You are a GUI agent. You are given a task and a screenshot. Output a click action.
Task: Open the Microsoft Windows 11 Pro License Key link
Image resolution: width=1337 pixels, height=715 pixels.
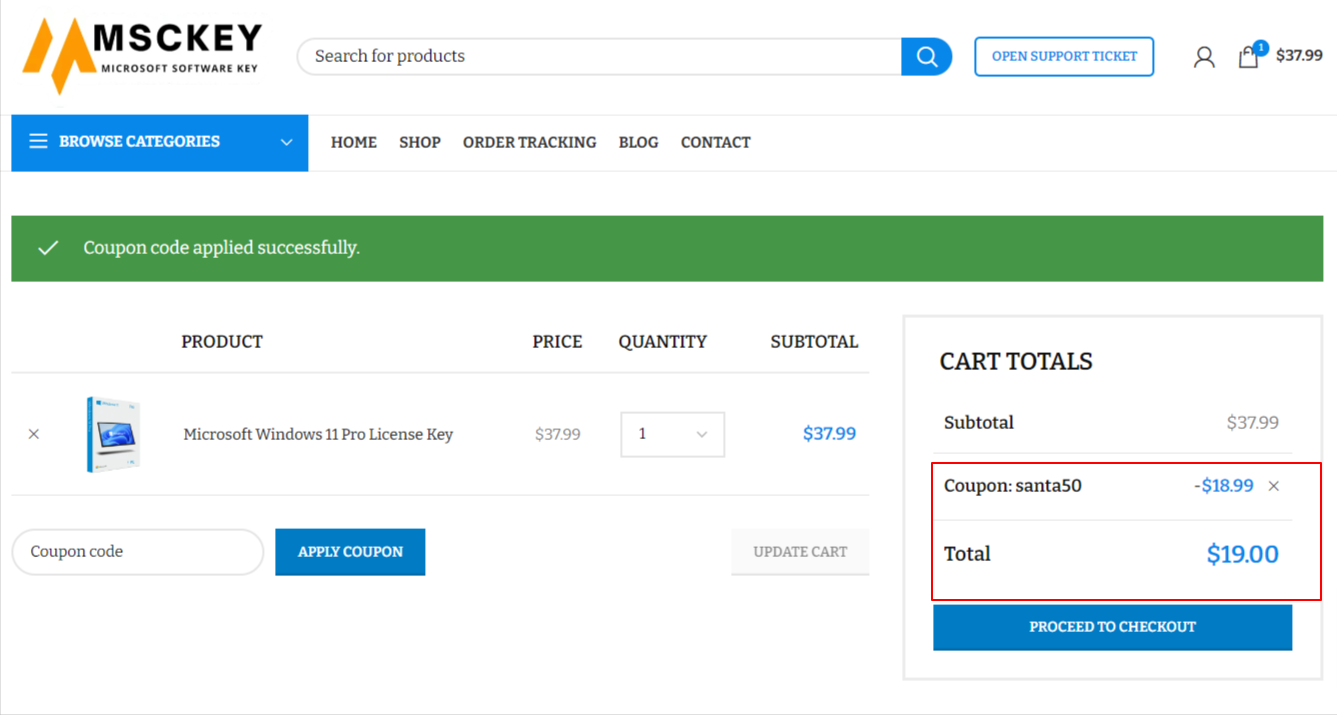[318, 434]
